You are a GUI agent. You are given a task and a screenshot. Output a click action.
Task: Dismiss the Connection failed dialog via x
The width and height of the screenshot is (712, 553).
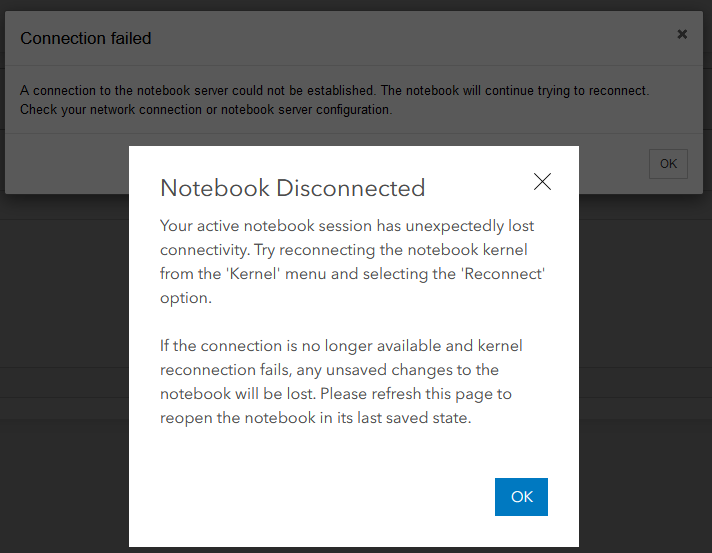[x=682, y=34]
